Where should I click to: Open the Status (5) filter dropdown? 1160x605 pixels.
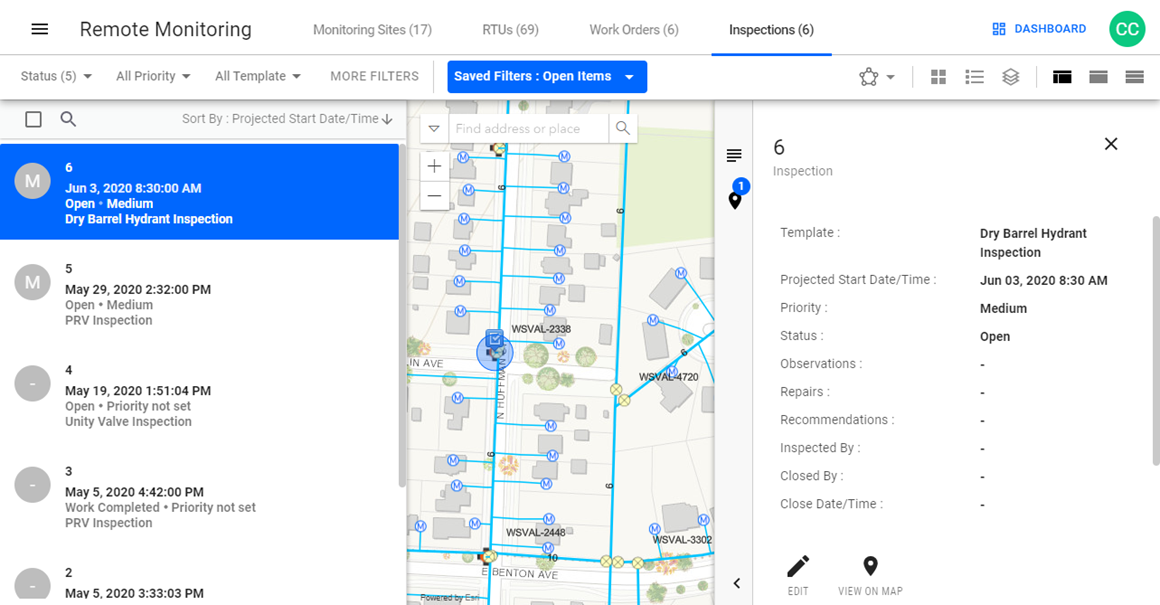pyautogui.click(x=55, y=75)
